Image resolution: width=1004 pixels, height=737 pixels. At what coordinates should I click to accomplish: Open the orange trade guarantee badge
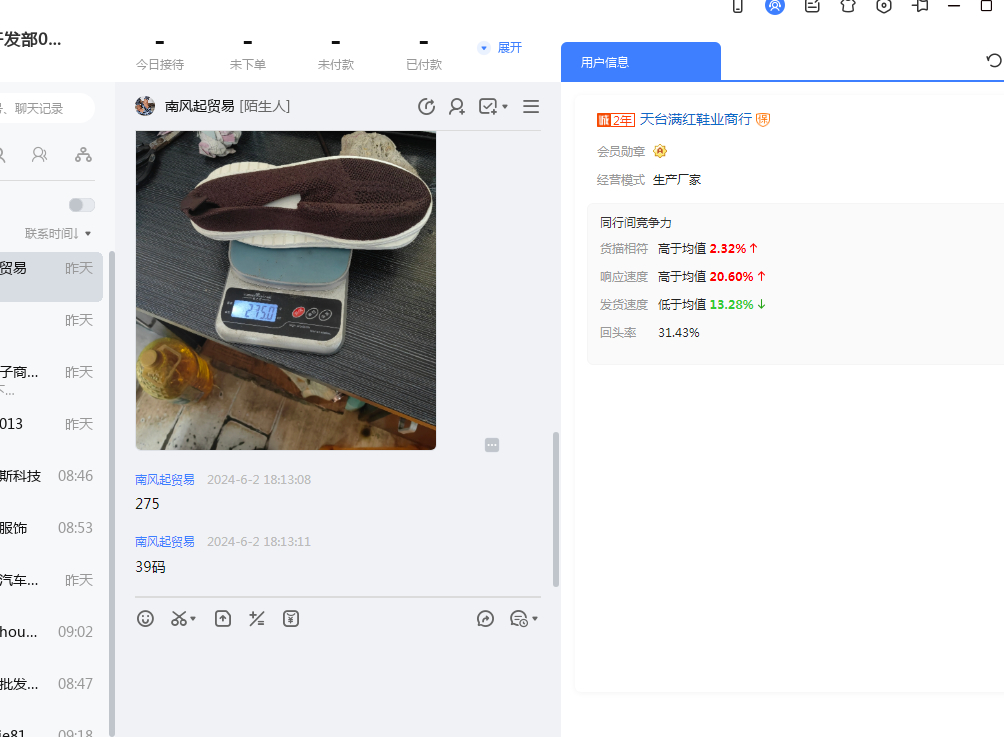coord(763,120)
